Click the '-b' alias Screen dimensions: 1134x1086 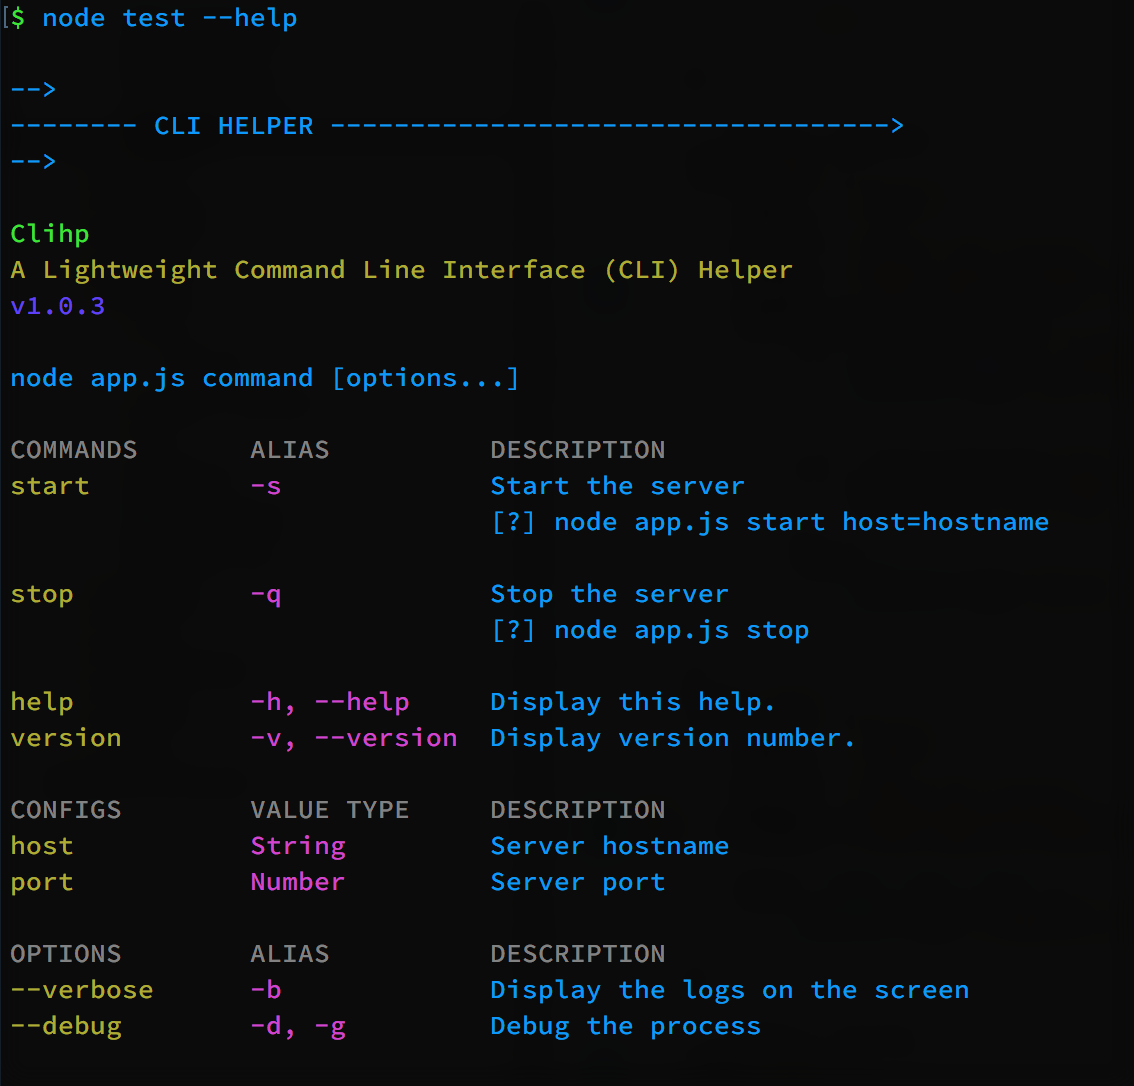(x=265, y=990)
